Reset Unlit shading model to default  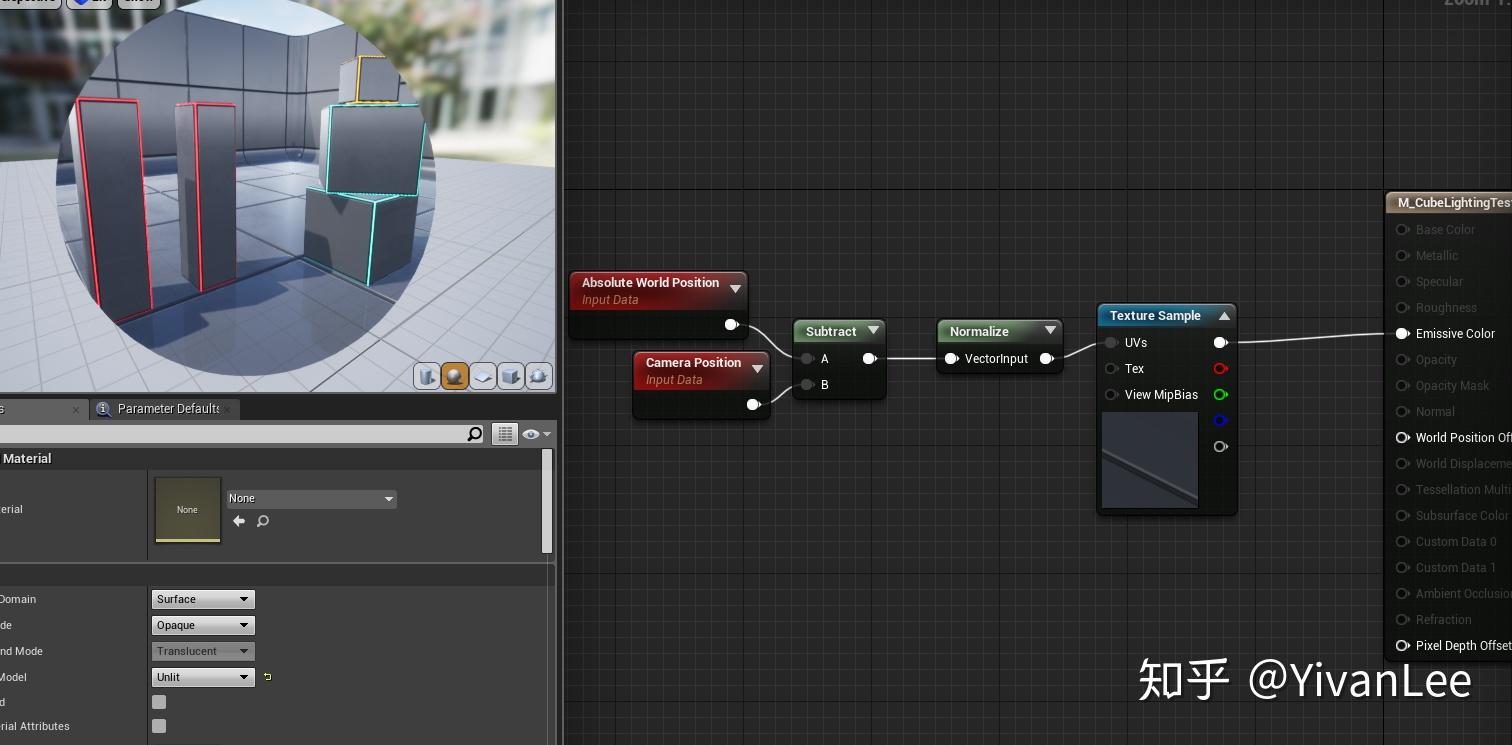(267, 677)
